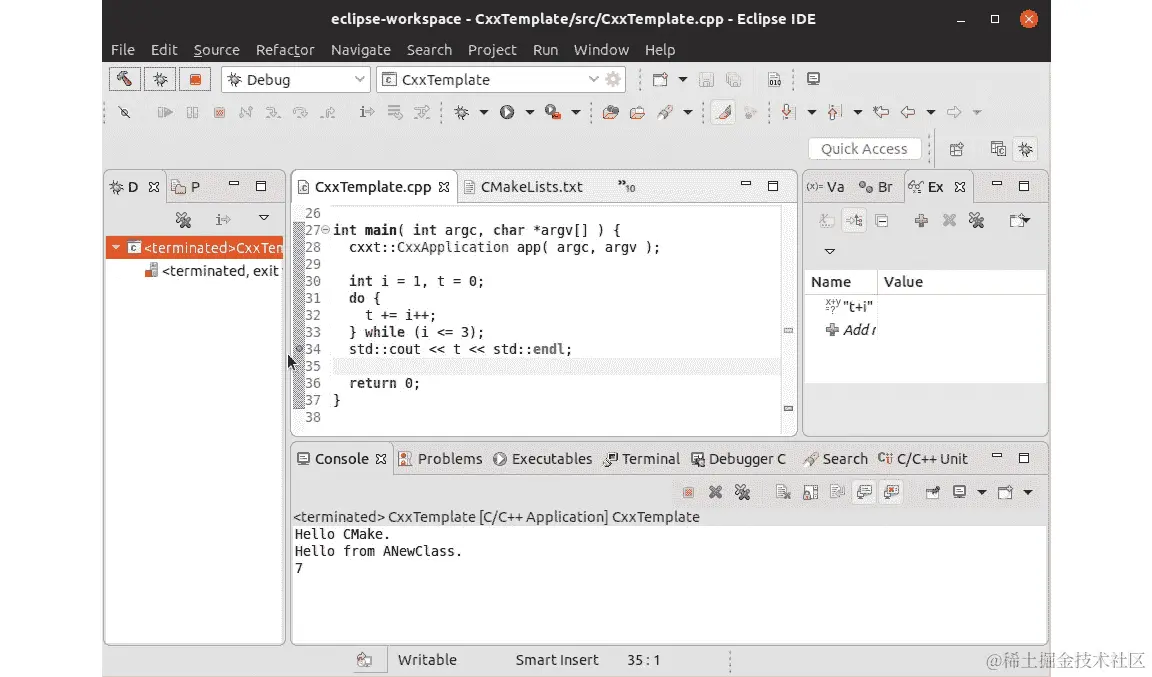Click the Add new expression plus icon
Viewport: 1152px width, 677px height.
pos(921,220)
